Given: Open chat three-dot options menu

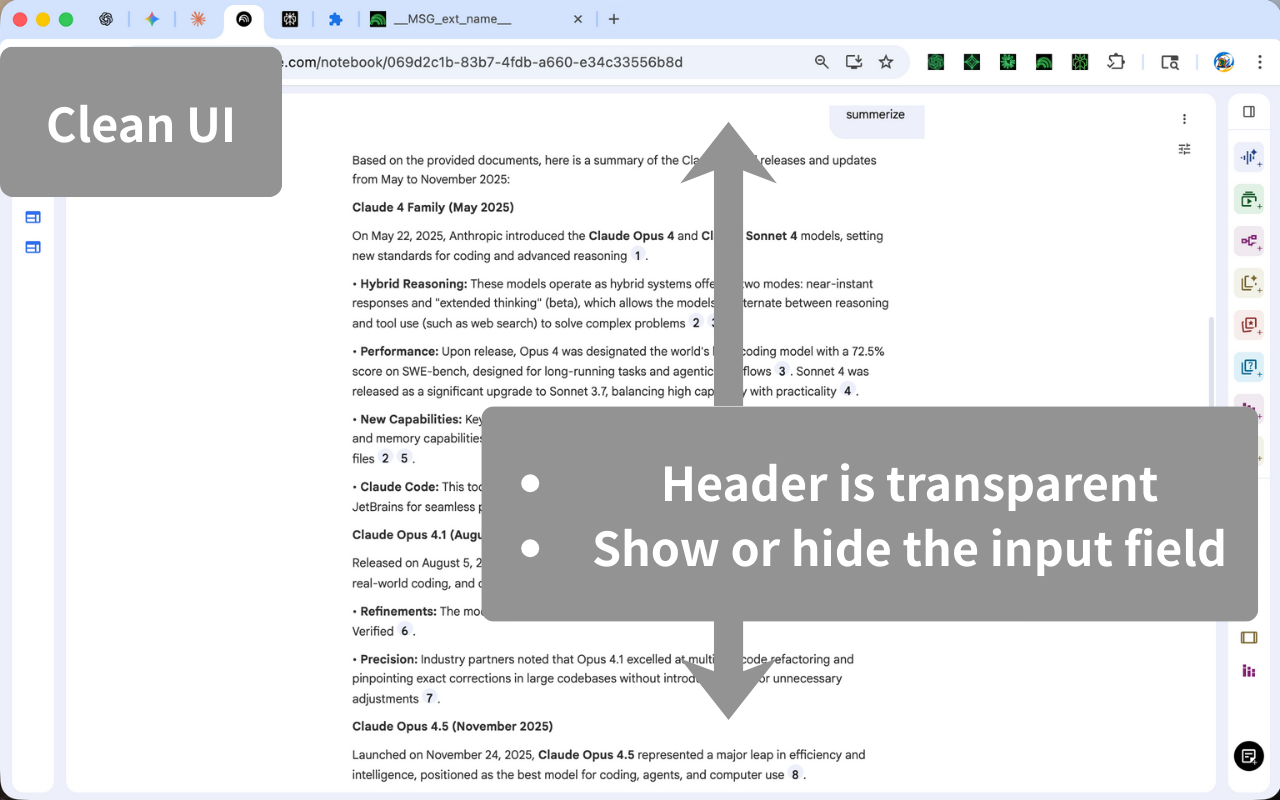Looking at the screenshot, I should (x=1184, y=119).
